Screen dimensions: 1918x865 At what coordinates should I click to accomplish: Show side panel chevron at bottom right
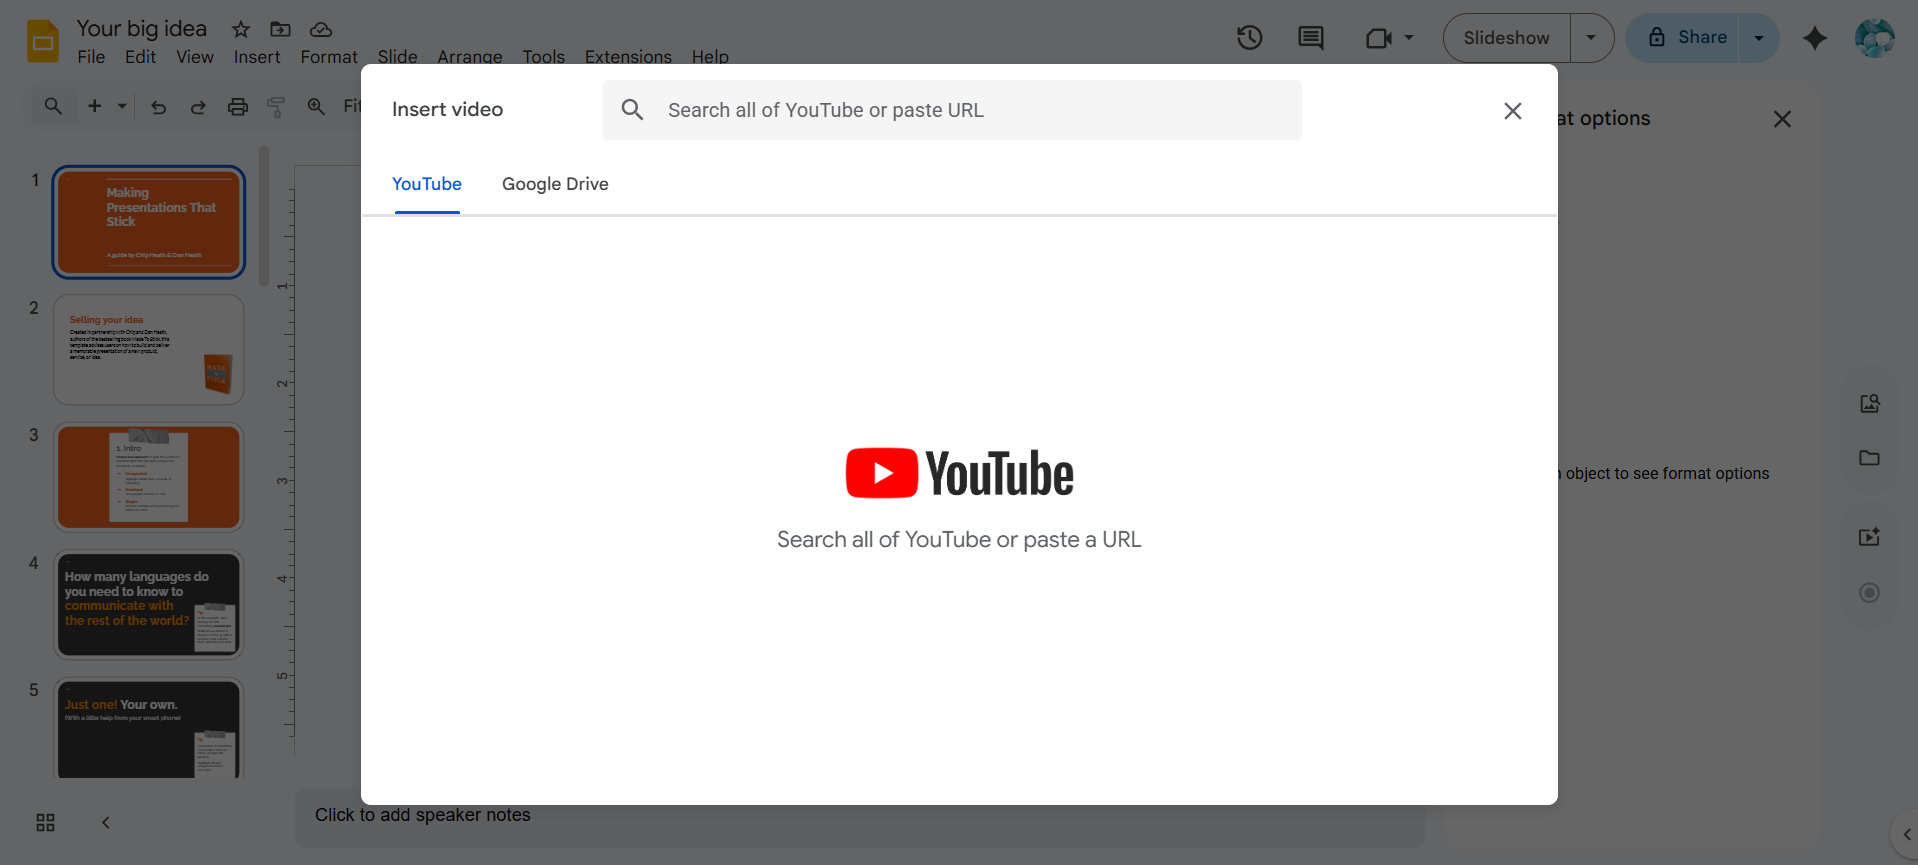point(1906,835)
